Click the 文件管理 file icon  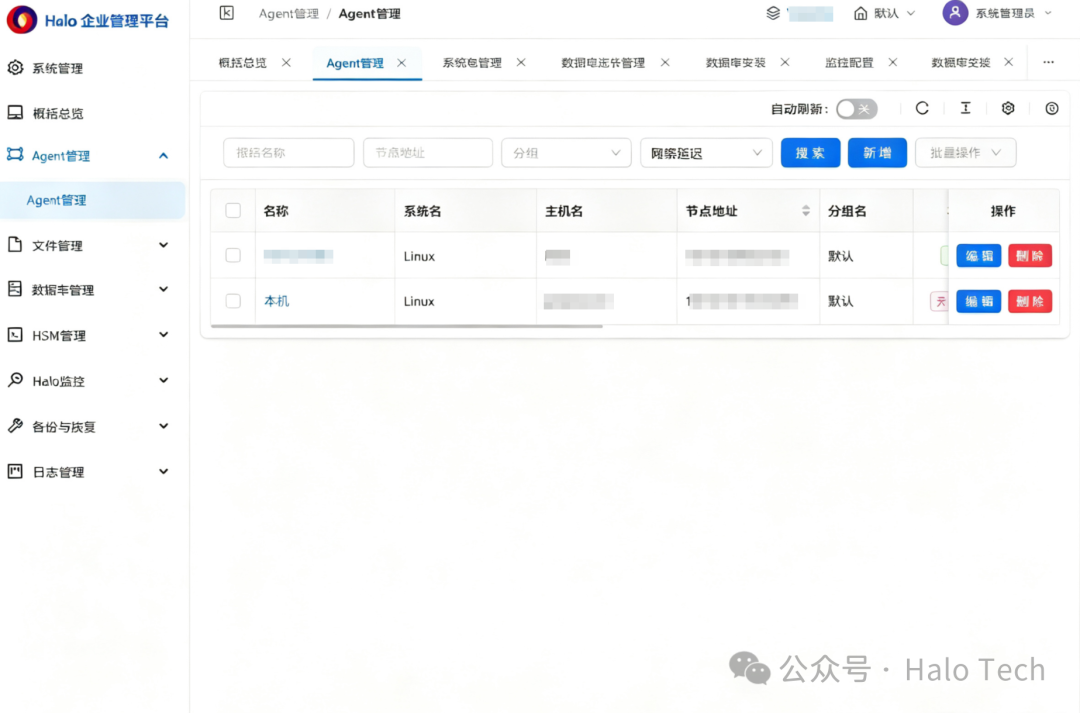pos(15,245)
